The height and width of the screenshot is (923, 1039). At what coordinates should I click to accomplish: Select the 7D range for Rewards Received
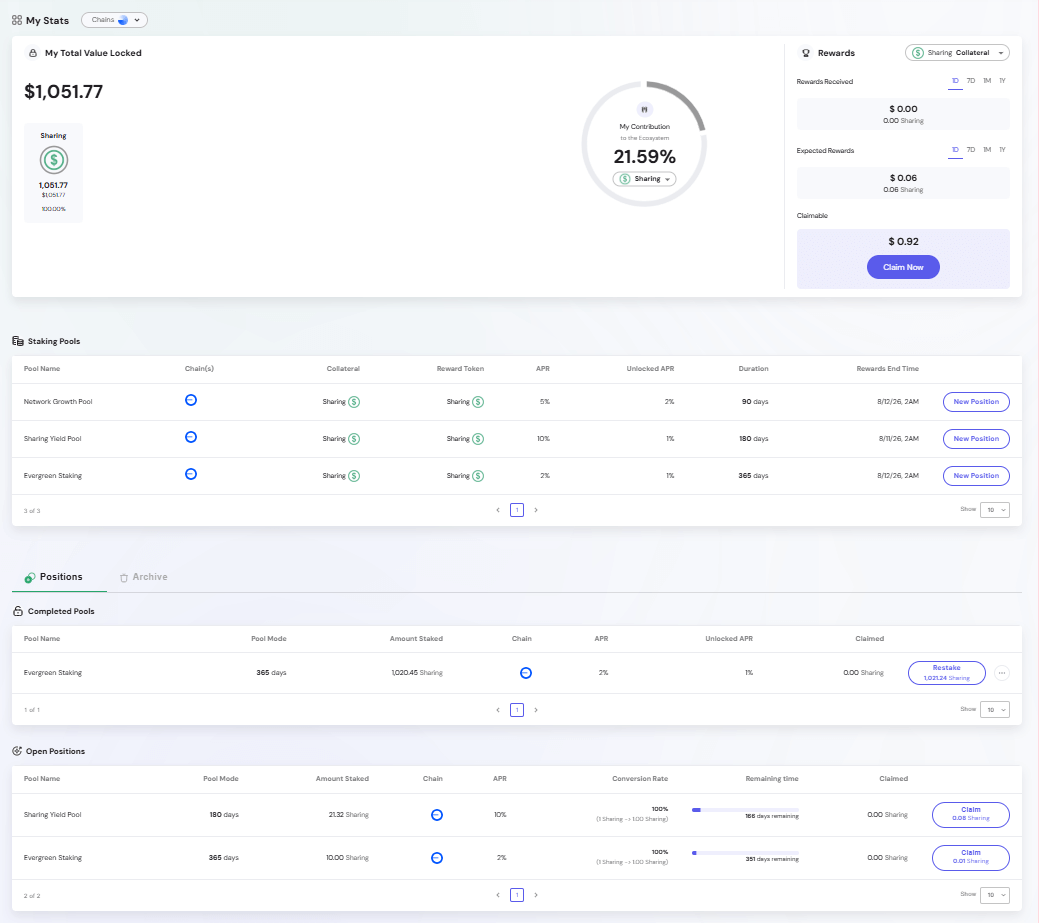coord(969,80)
